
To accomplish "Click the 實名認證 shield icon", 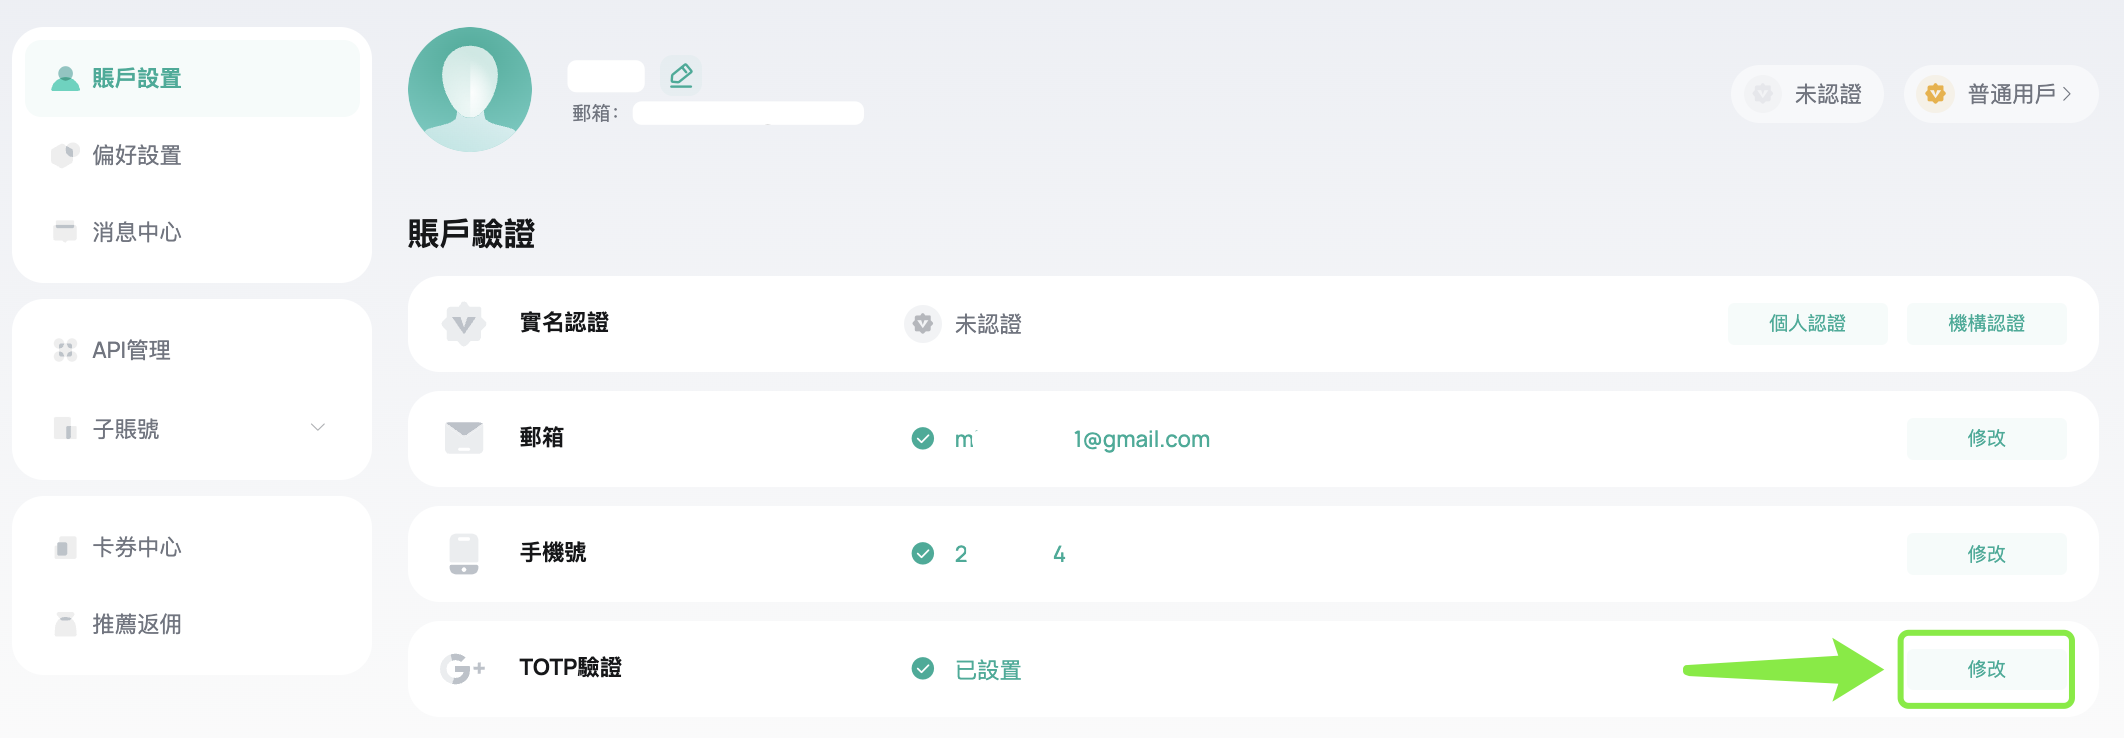I will [x=464, y=324].
